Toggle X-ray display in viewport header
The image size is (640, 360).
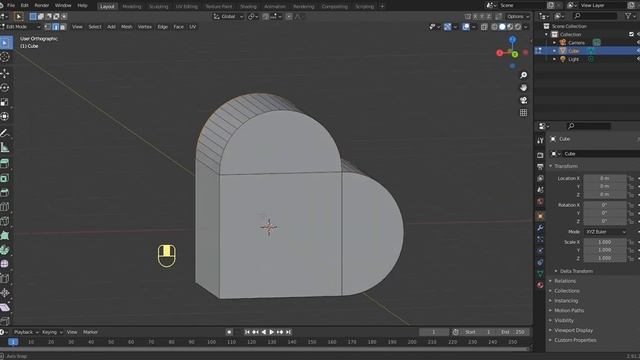(x=484, y=27)
